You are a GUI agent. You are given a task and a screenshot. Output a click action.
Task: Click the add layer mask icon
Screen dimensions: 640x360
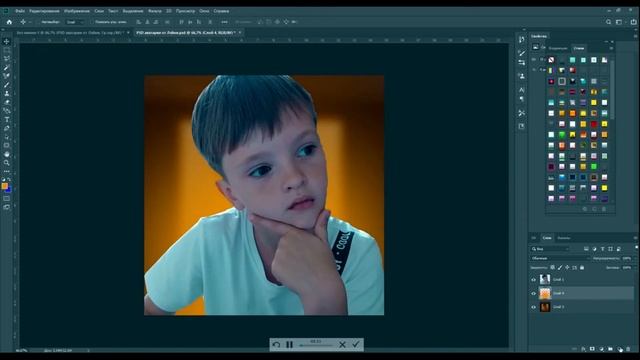click(x=592, y=349)
